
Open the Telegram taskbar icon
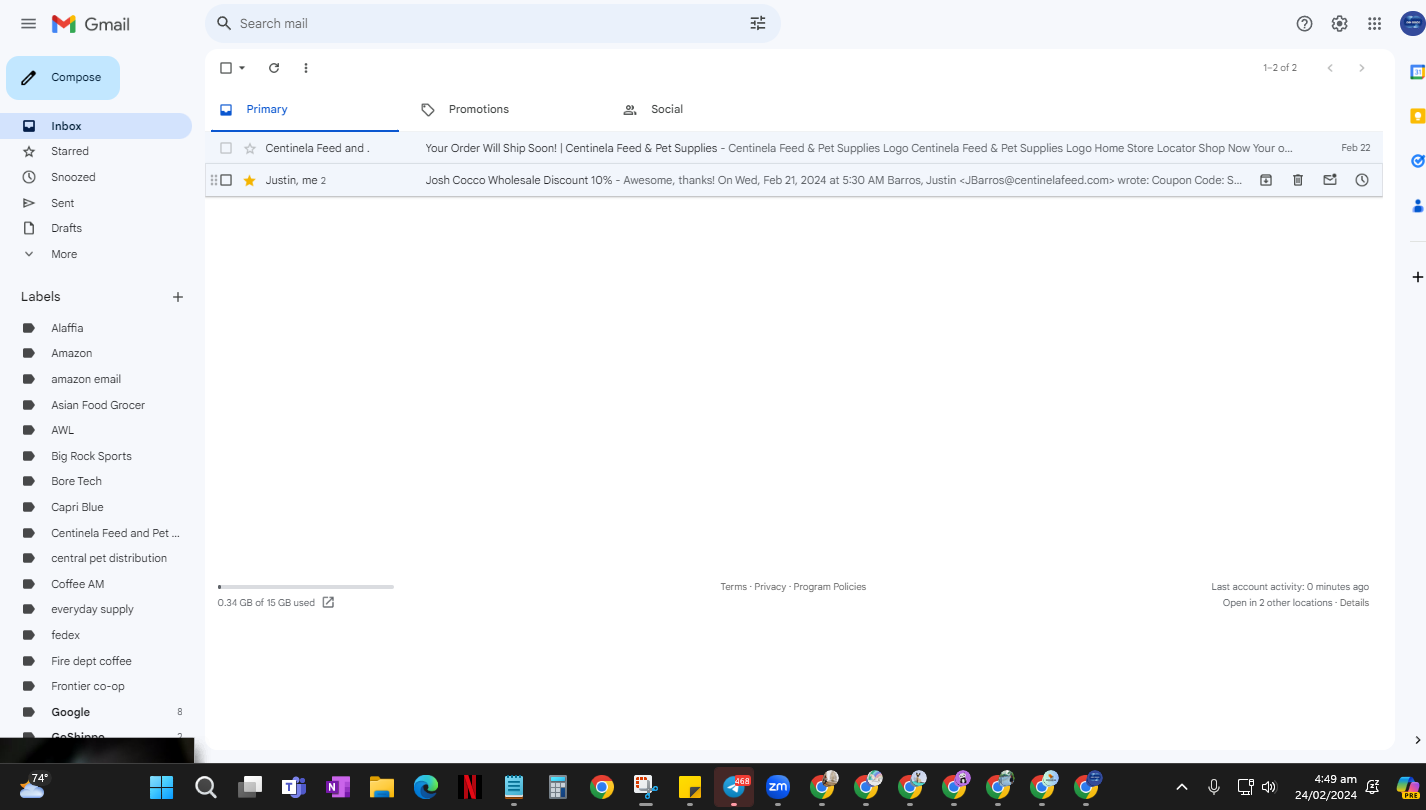[734, 787]
